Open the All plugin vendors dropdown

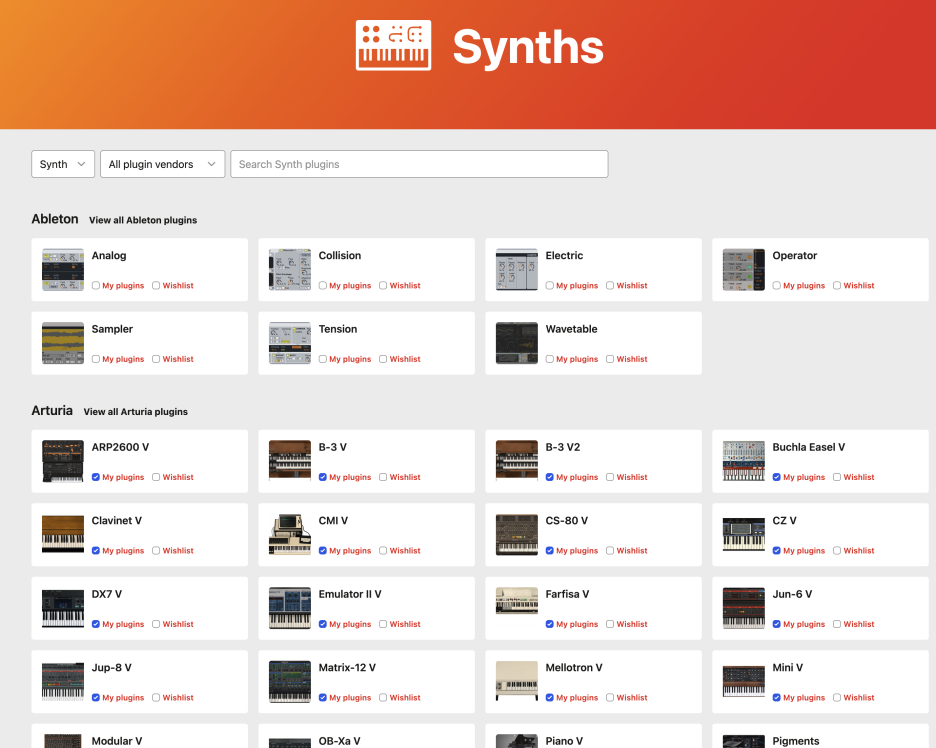pos(162,164)
